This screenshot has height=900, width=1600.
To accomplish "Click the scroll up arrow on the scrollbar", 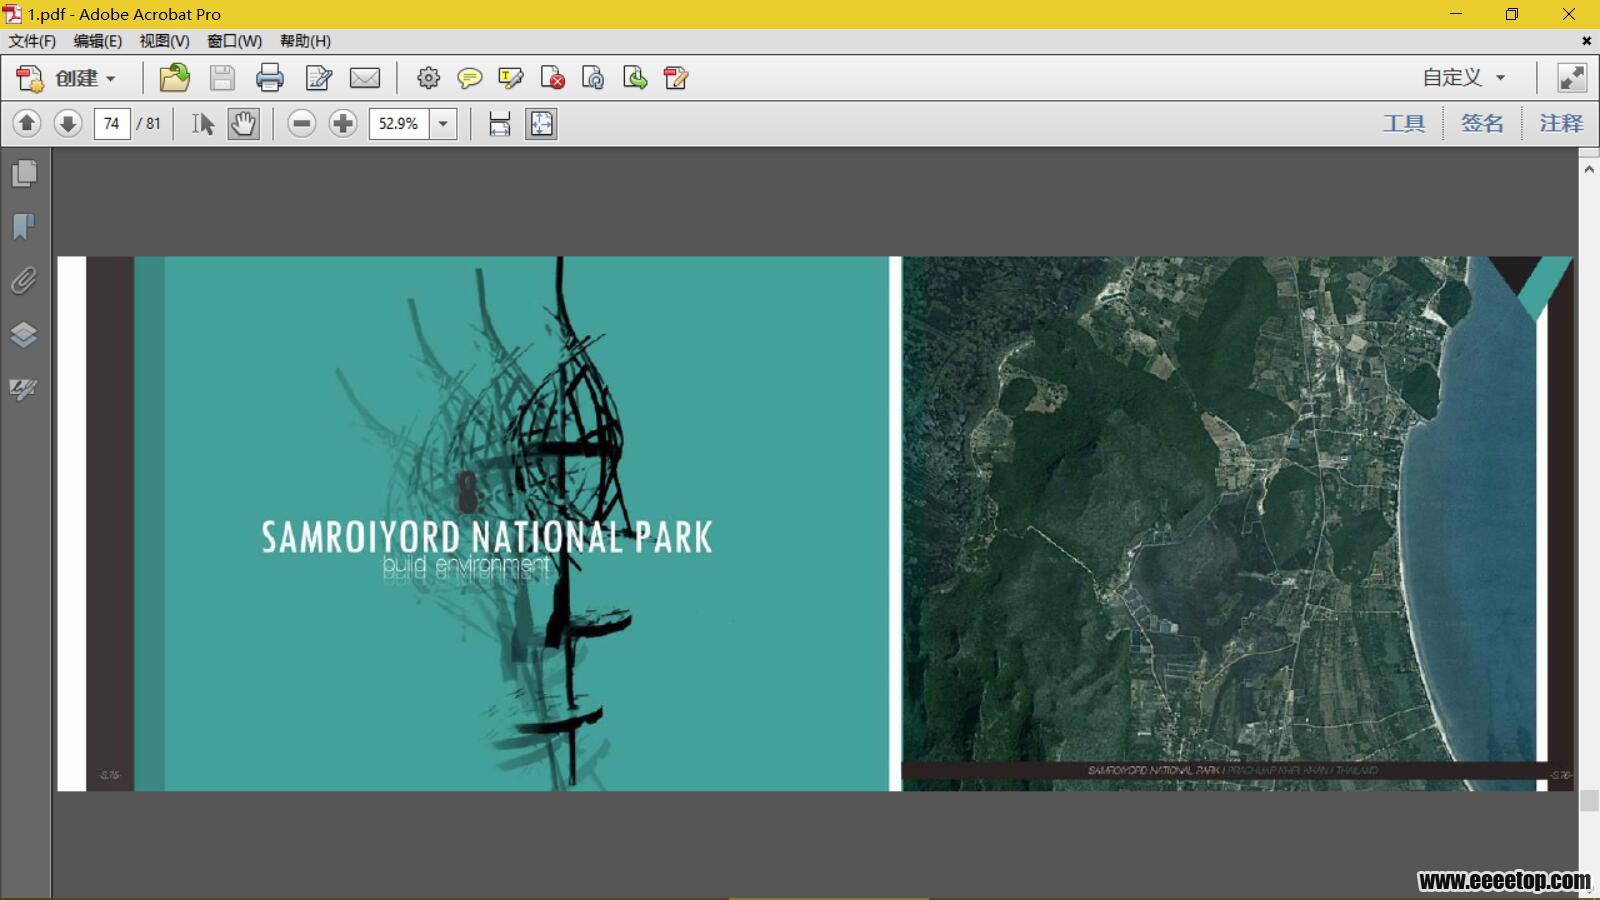I will tap(1589, 169).
